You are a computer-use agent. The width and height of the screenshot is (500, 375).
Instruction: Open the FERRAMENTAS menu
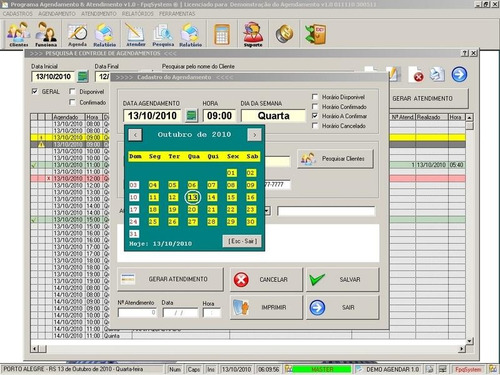click(x=177, y=14)
